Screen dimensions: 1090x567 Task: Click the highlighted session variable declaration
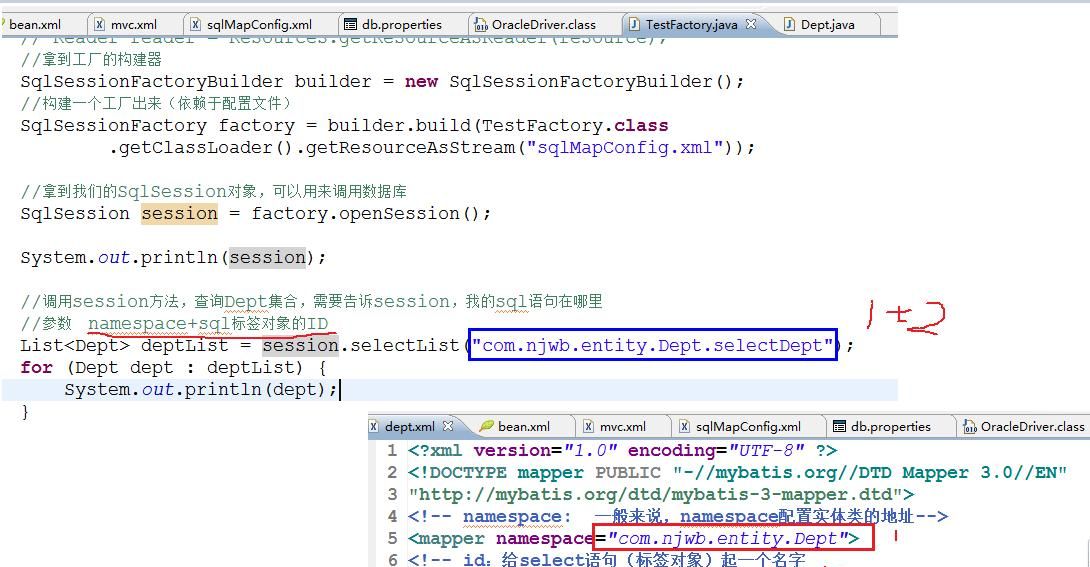(179, 214)
